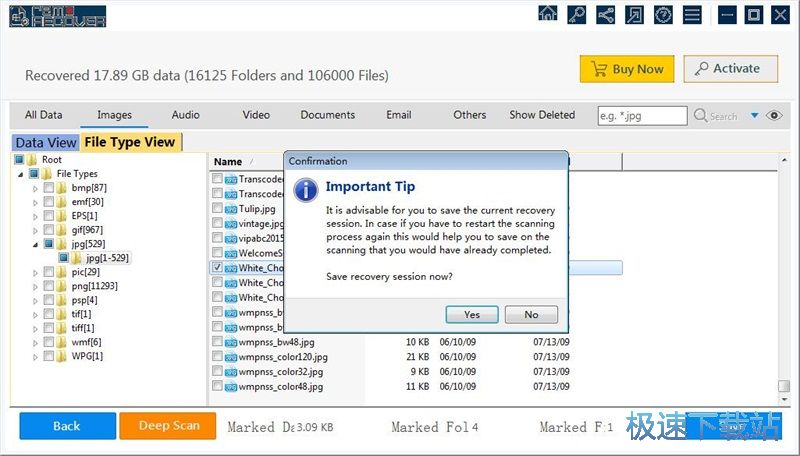Open the help question mark icon
800x456 pixels.
pyautogui.click(x=663, y=15)
